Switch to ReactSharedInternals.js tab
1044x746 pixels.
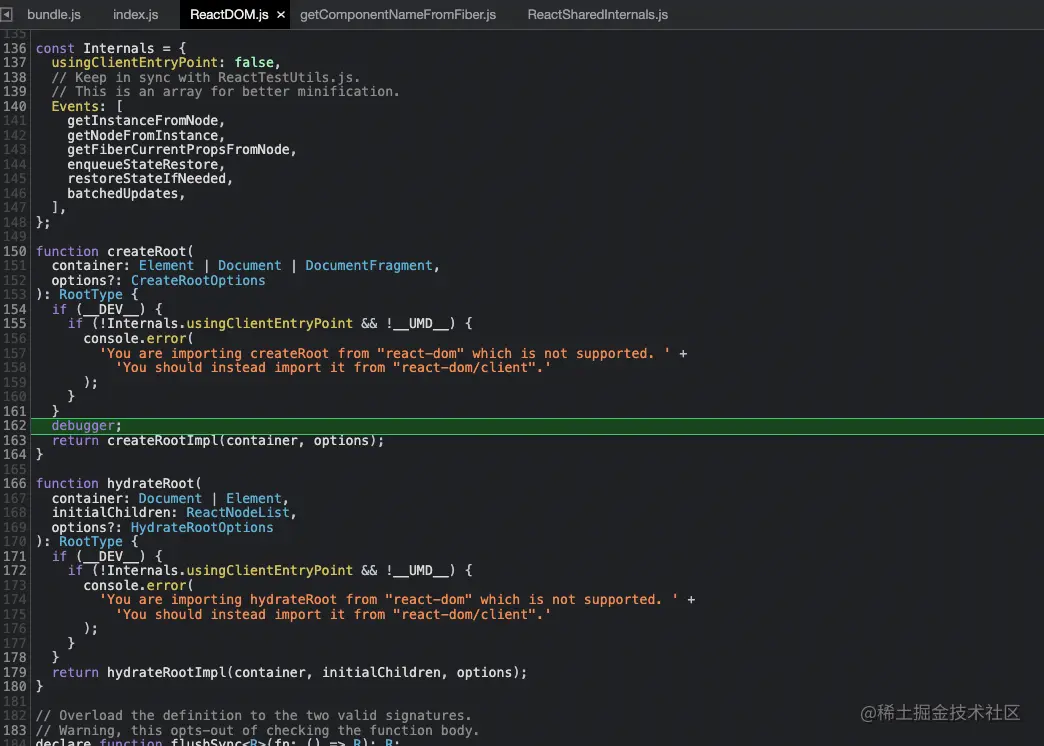[x=598, y=15]
